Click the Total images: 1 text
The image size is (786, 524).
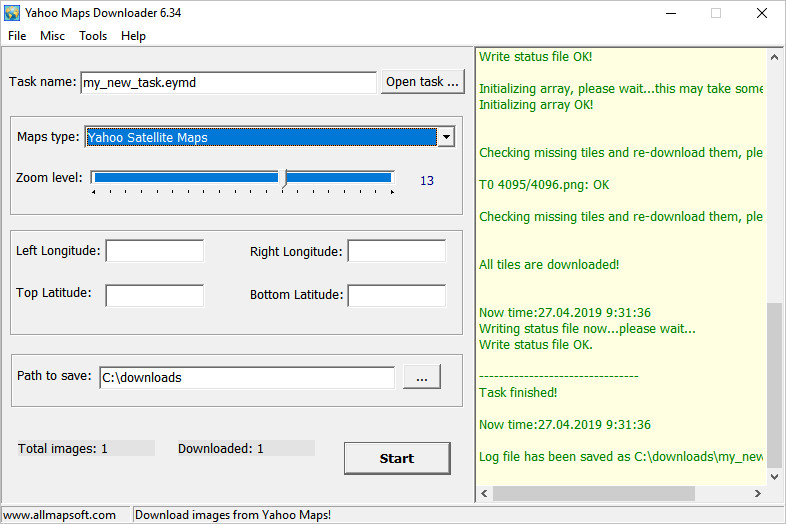(63, 448)
